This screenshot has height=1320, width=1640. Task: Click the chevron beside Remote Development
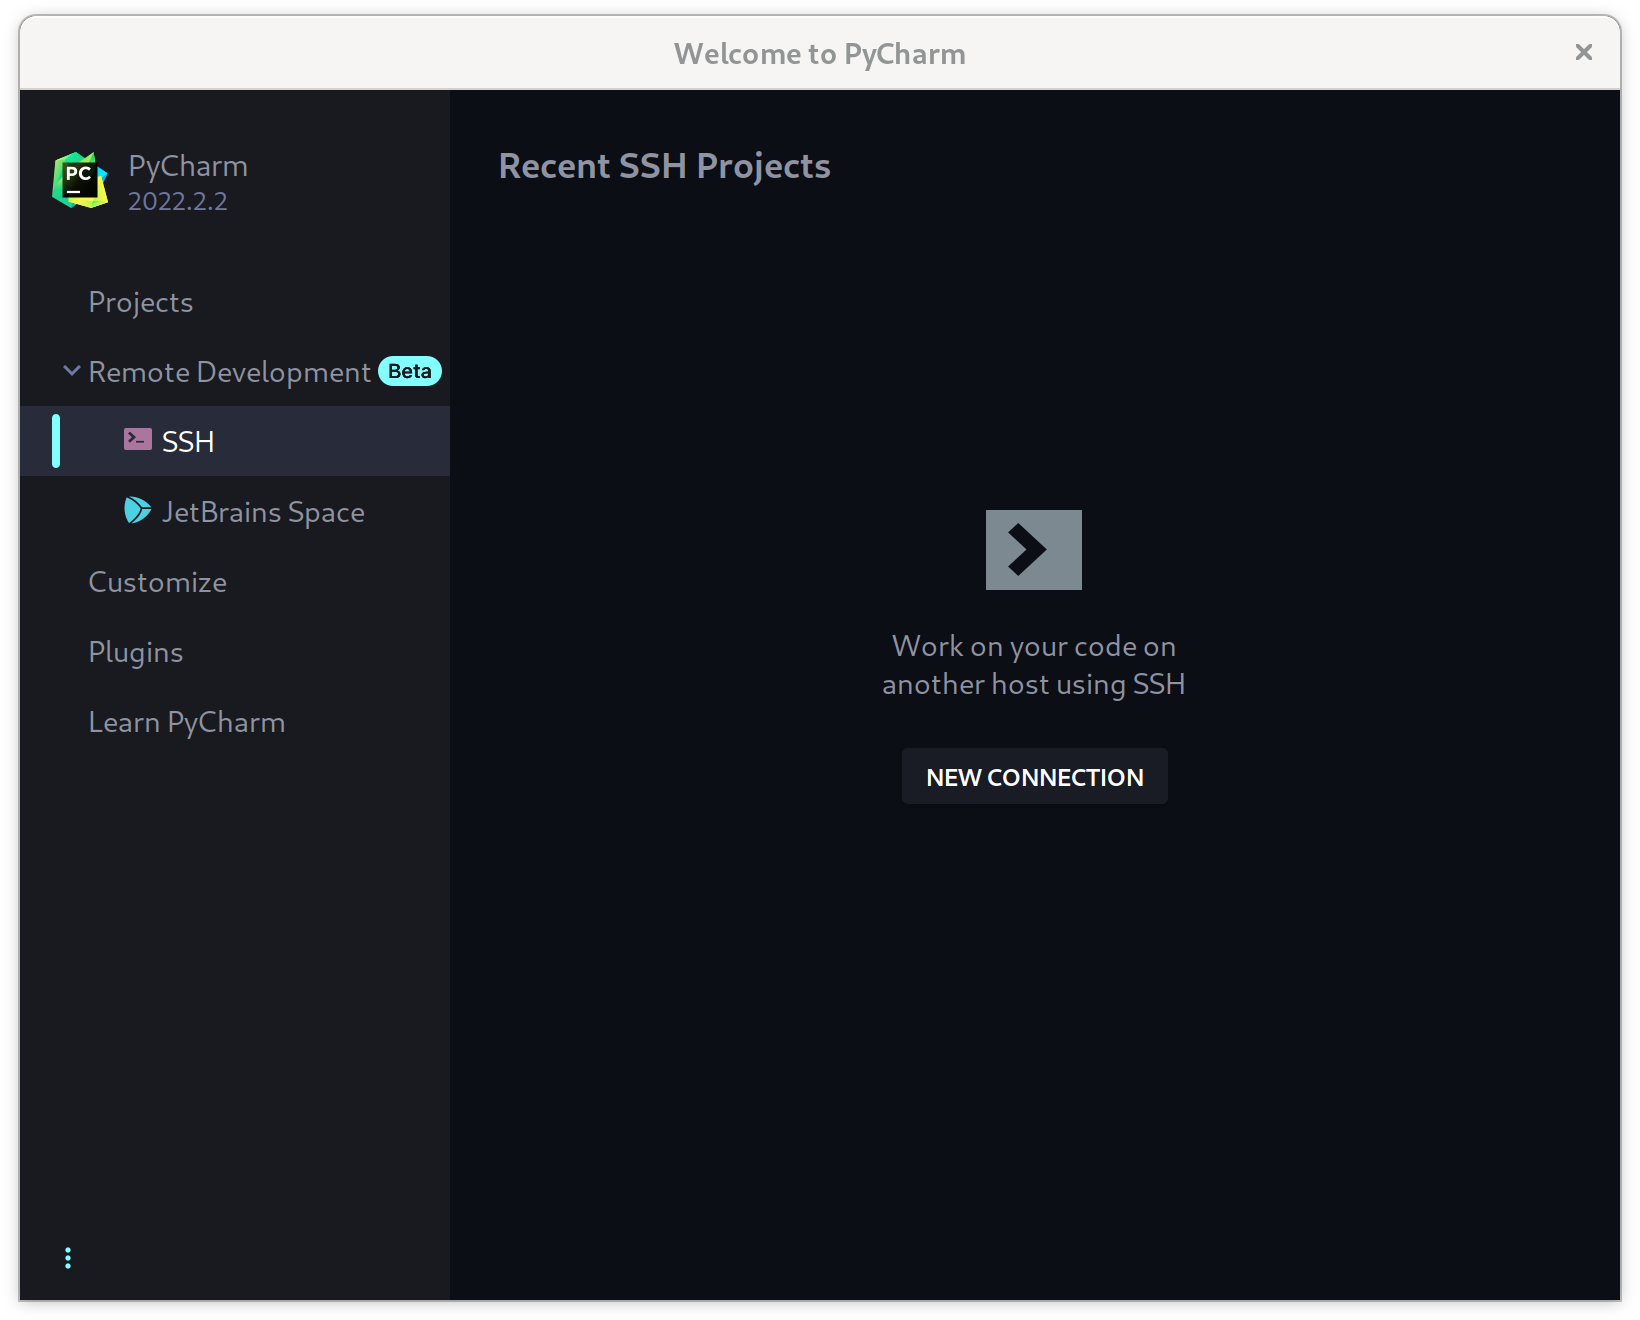click(x=71, y=371)
